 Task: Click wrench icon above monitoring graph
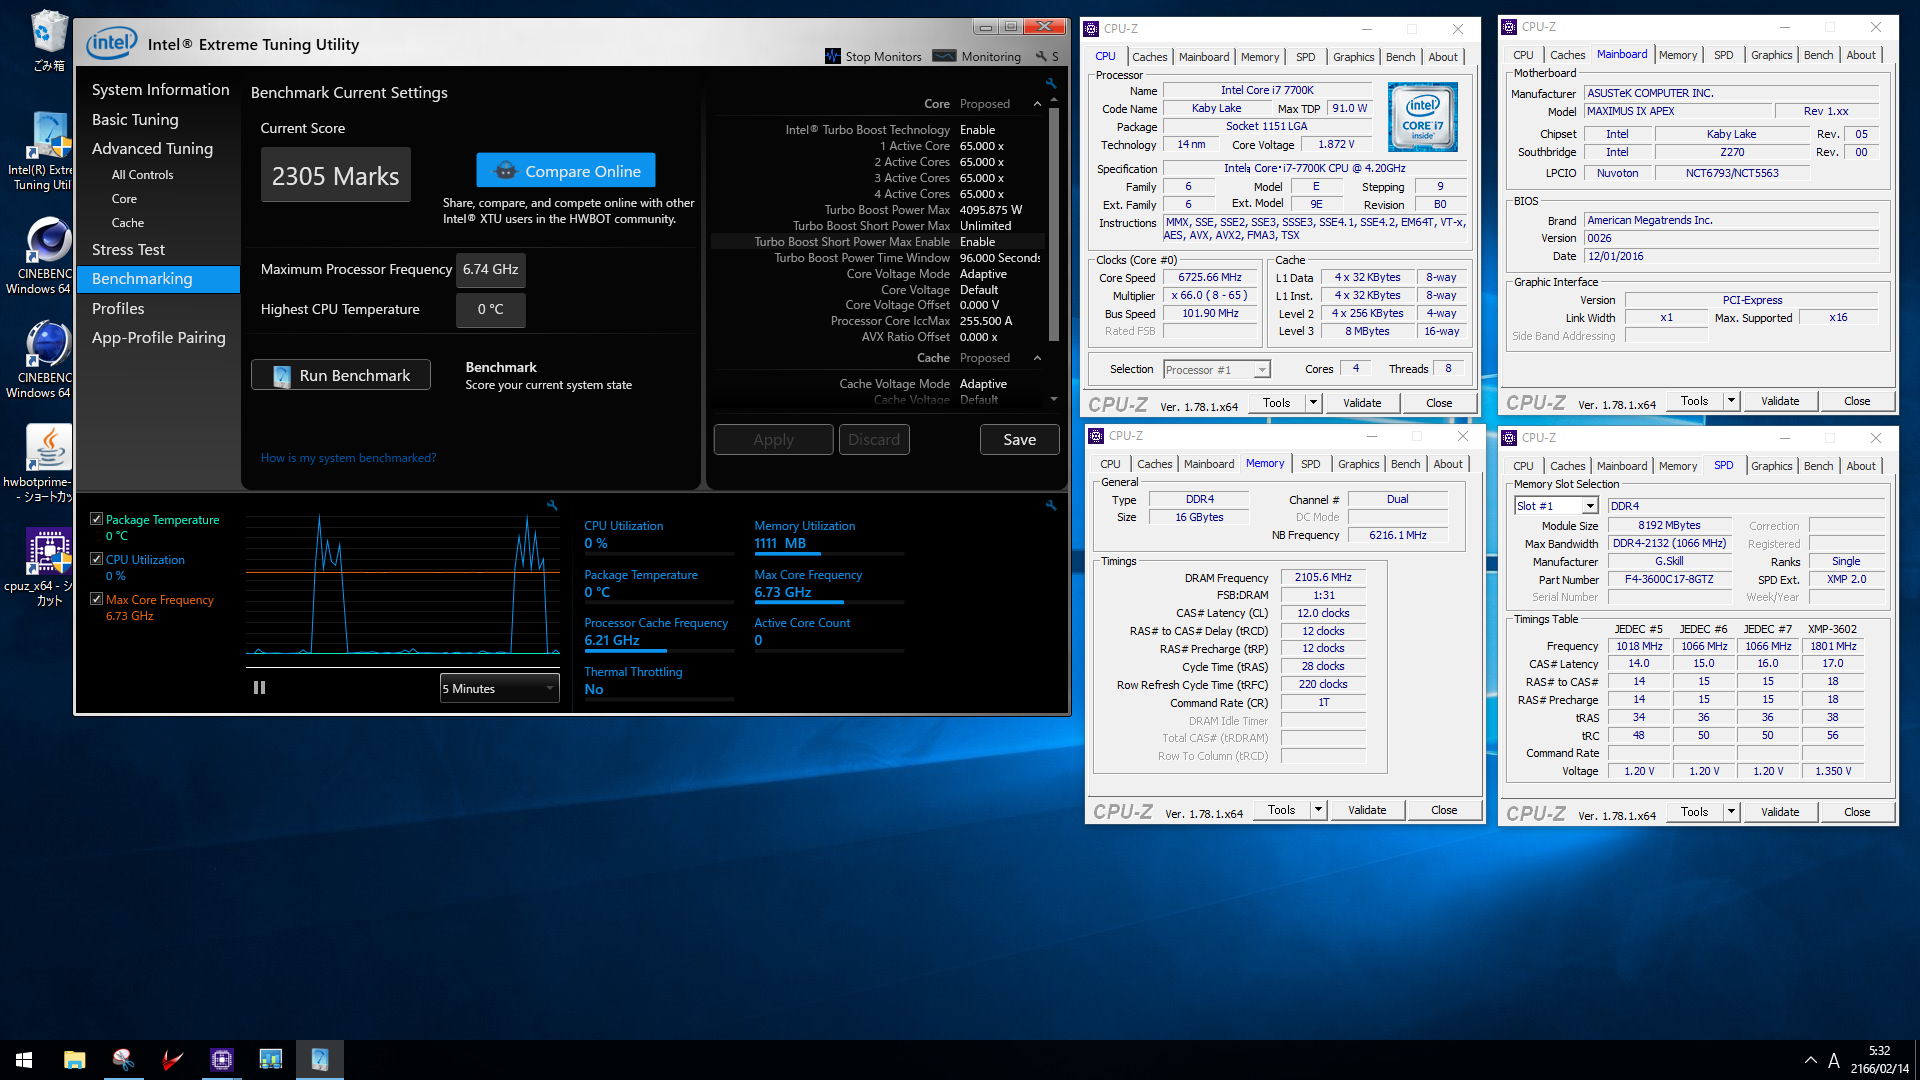tap(552, 506)
